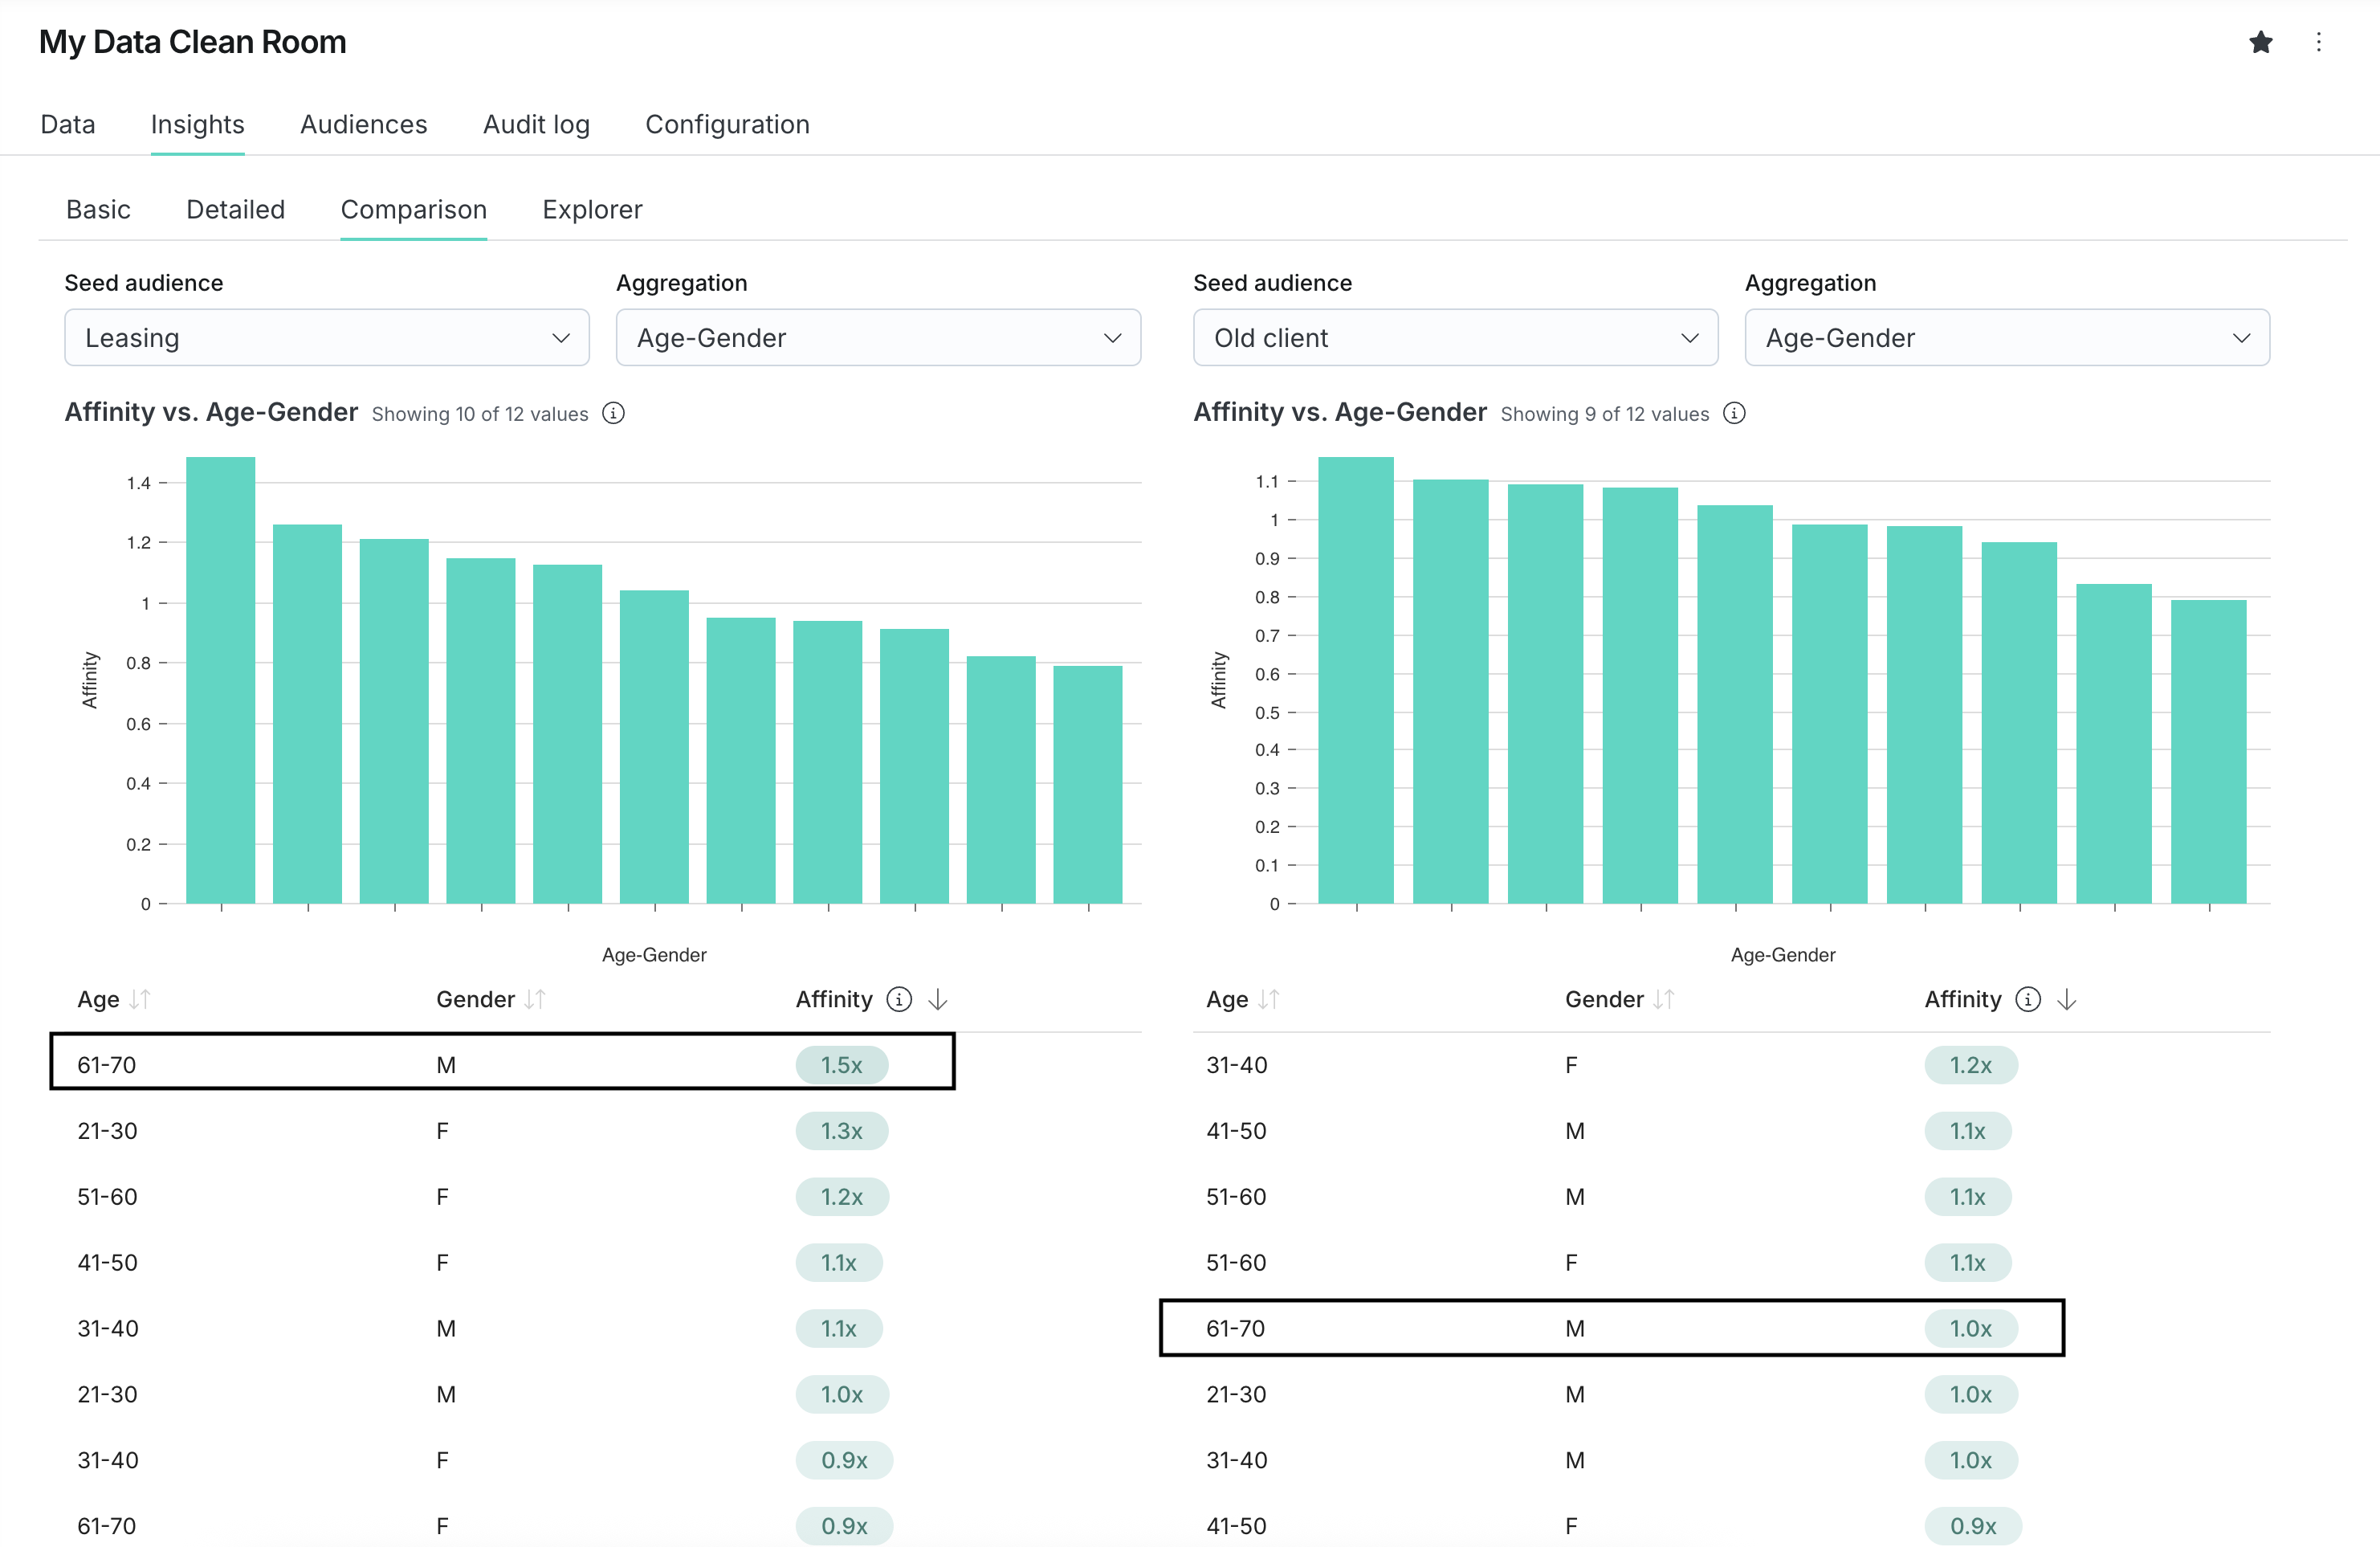Select the highlighted 1.5x affinity value
Screen dimensions: 2380x1547
tap(842, 1064)
